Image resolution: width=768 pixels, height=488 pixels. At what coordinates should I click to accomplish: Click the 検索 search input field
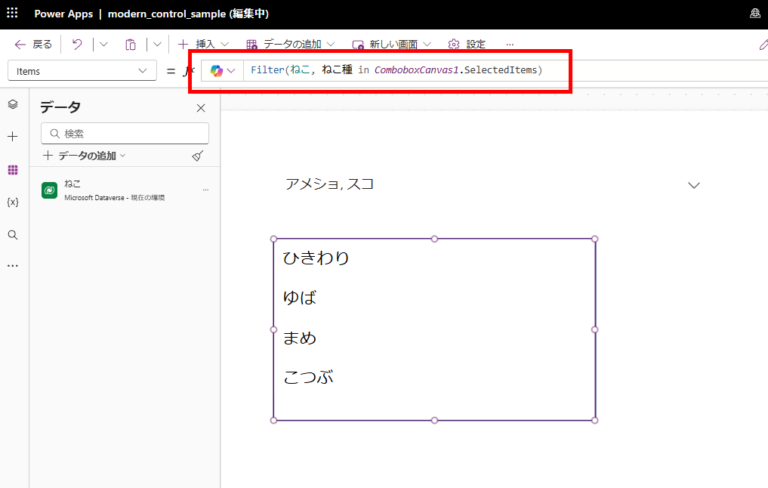coord(125,133)
